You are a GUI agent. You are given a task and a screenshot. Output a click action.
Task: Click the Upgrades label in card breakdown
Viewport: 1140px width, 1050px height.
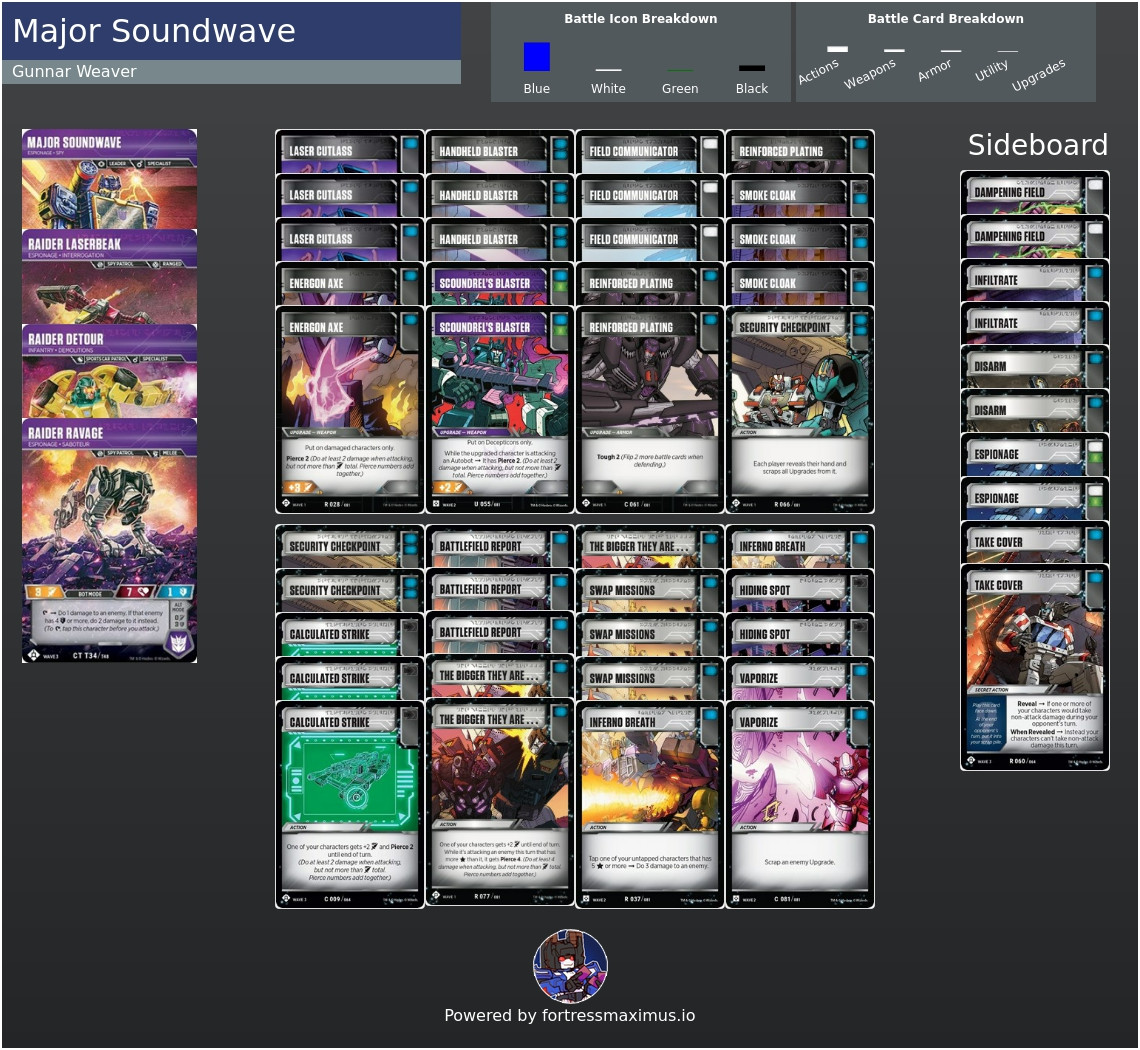pos(1038,75)
